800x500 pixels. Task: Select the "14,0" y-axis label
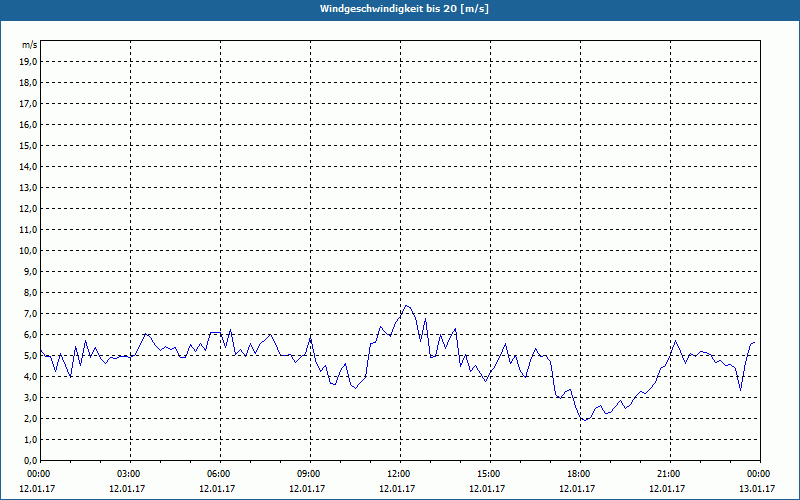[28, 167]
